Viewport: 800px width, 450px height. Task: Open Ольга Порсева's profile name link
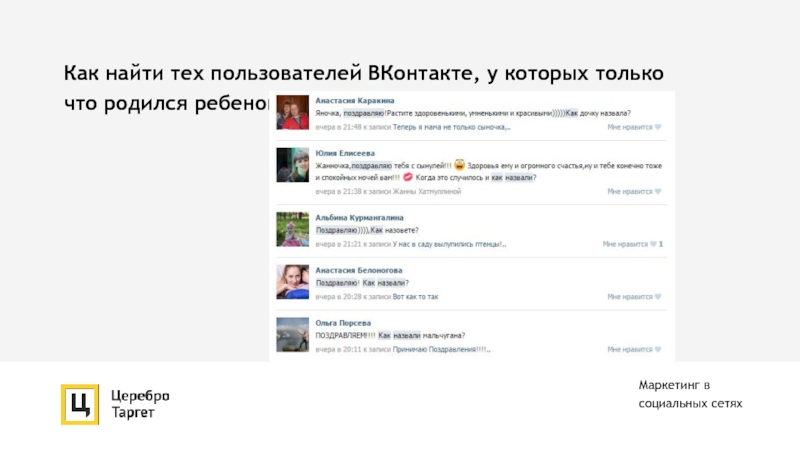pyautogui.click(x=343, y=322)
